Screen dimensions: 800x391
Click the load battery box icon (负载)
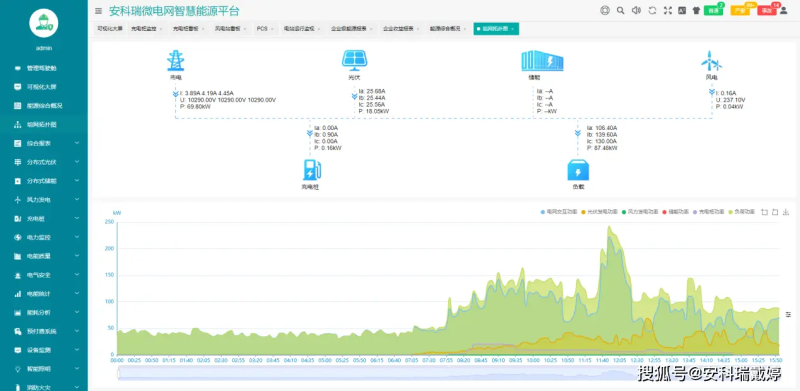(x=578, y=170)
